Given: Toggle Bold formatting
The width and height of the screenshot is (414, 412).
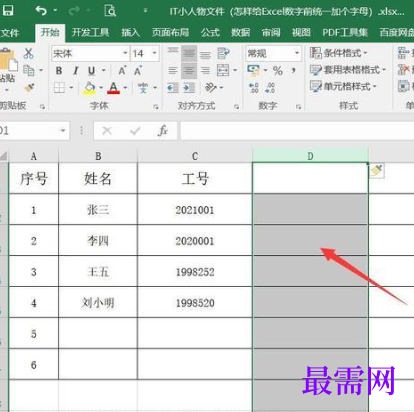Looking at the screenshot, I should 59,71.
